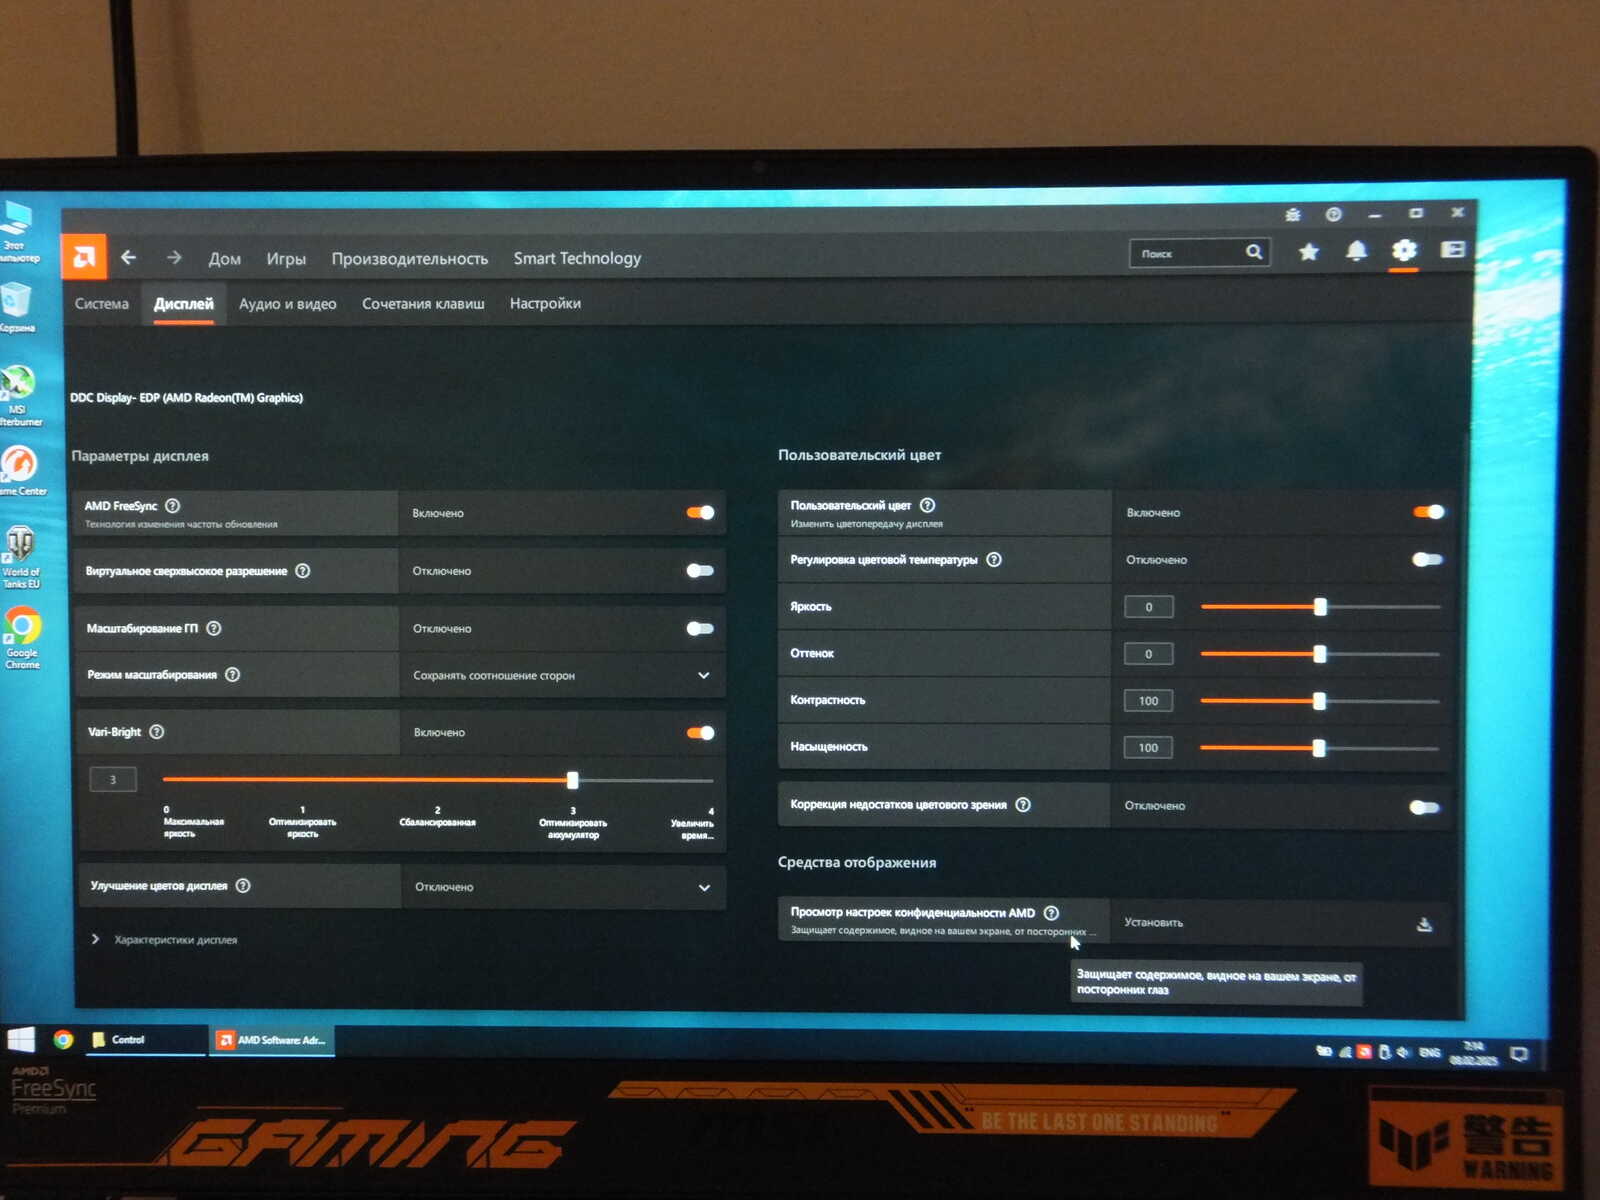The image size is (1600, 1200).
Task: Enable Регулировка цветовой температуры toggle
Action: tap(1427, 560)
